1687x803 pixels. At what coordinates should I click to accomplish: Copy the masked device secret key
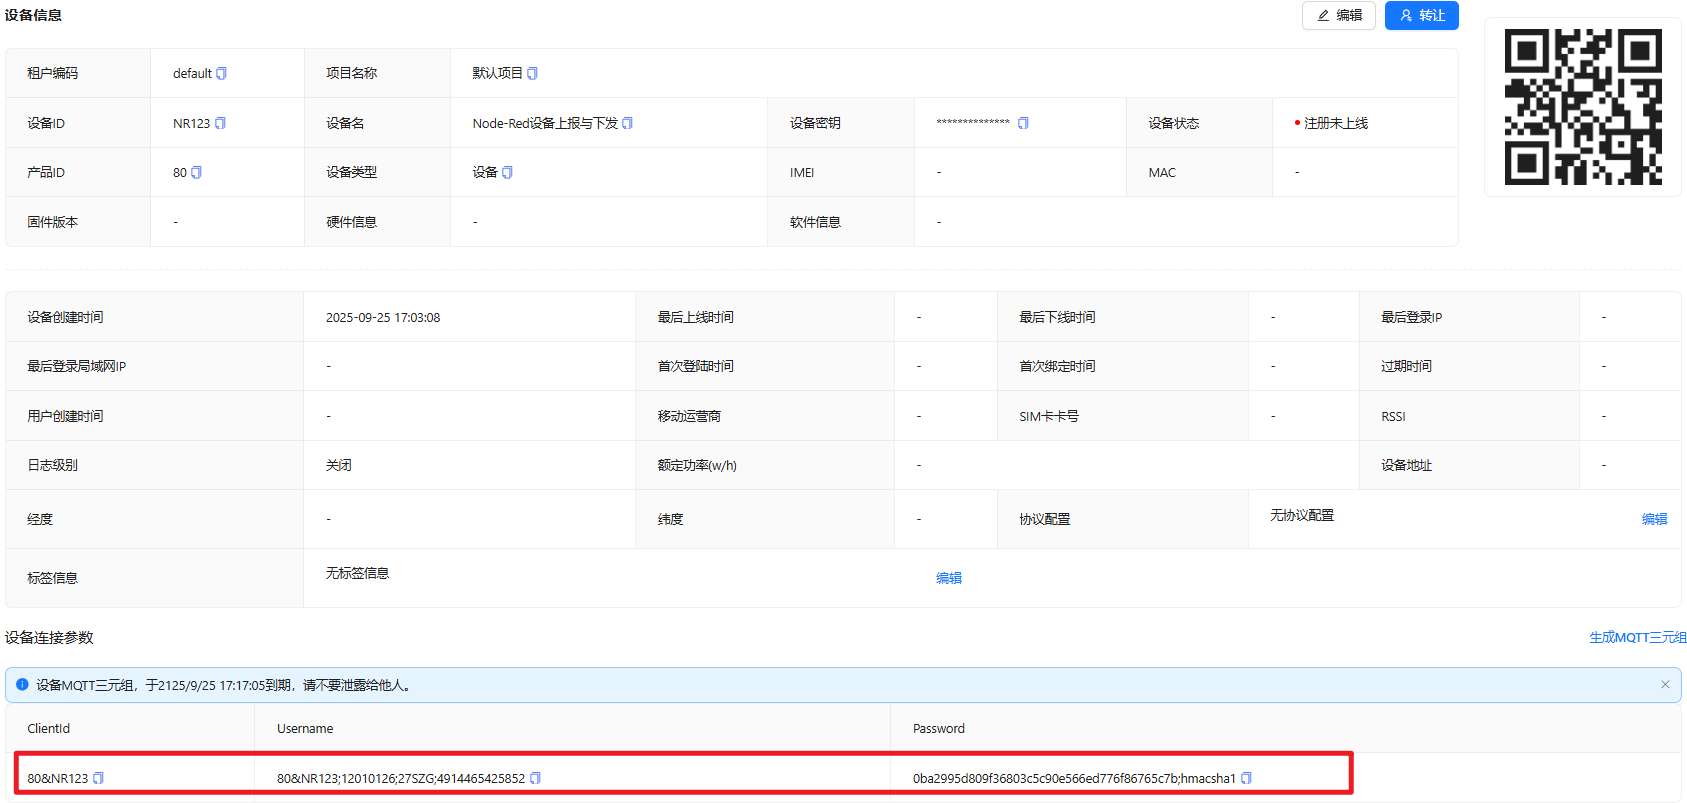1023,124
